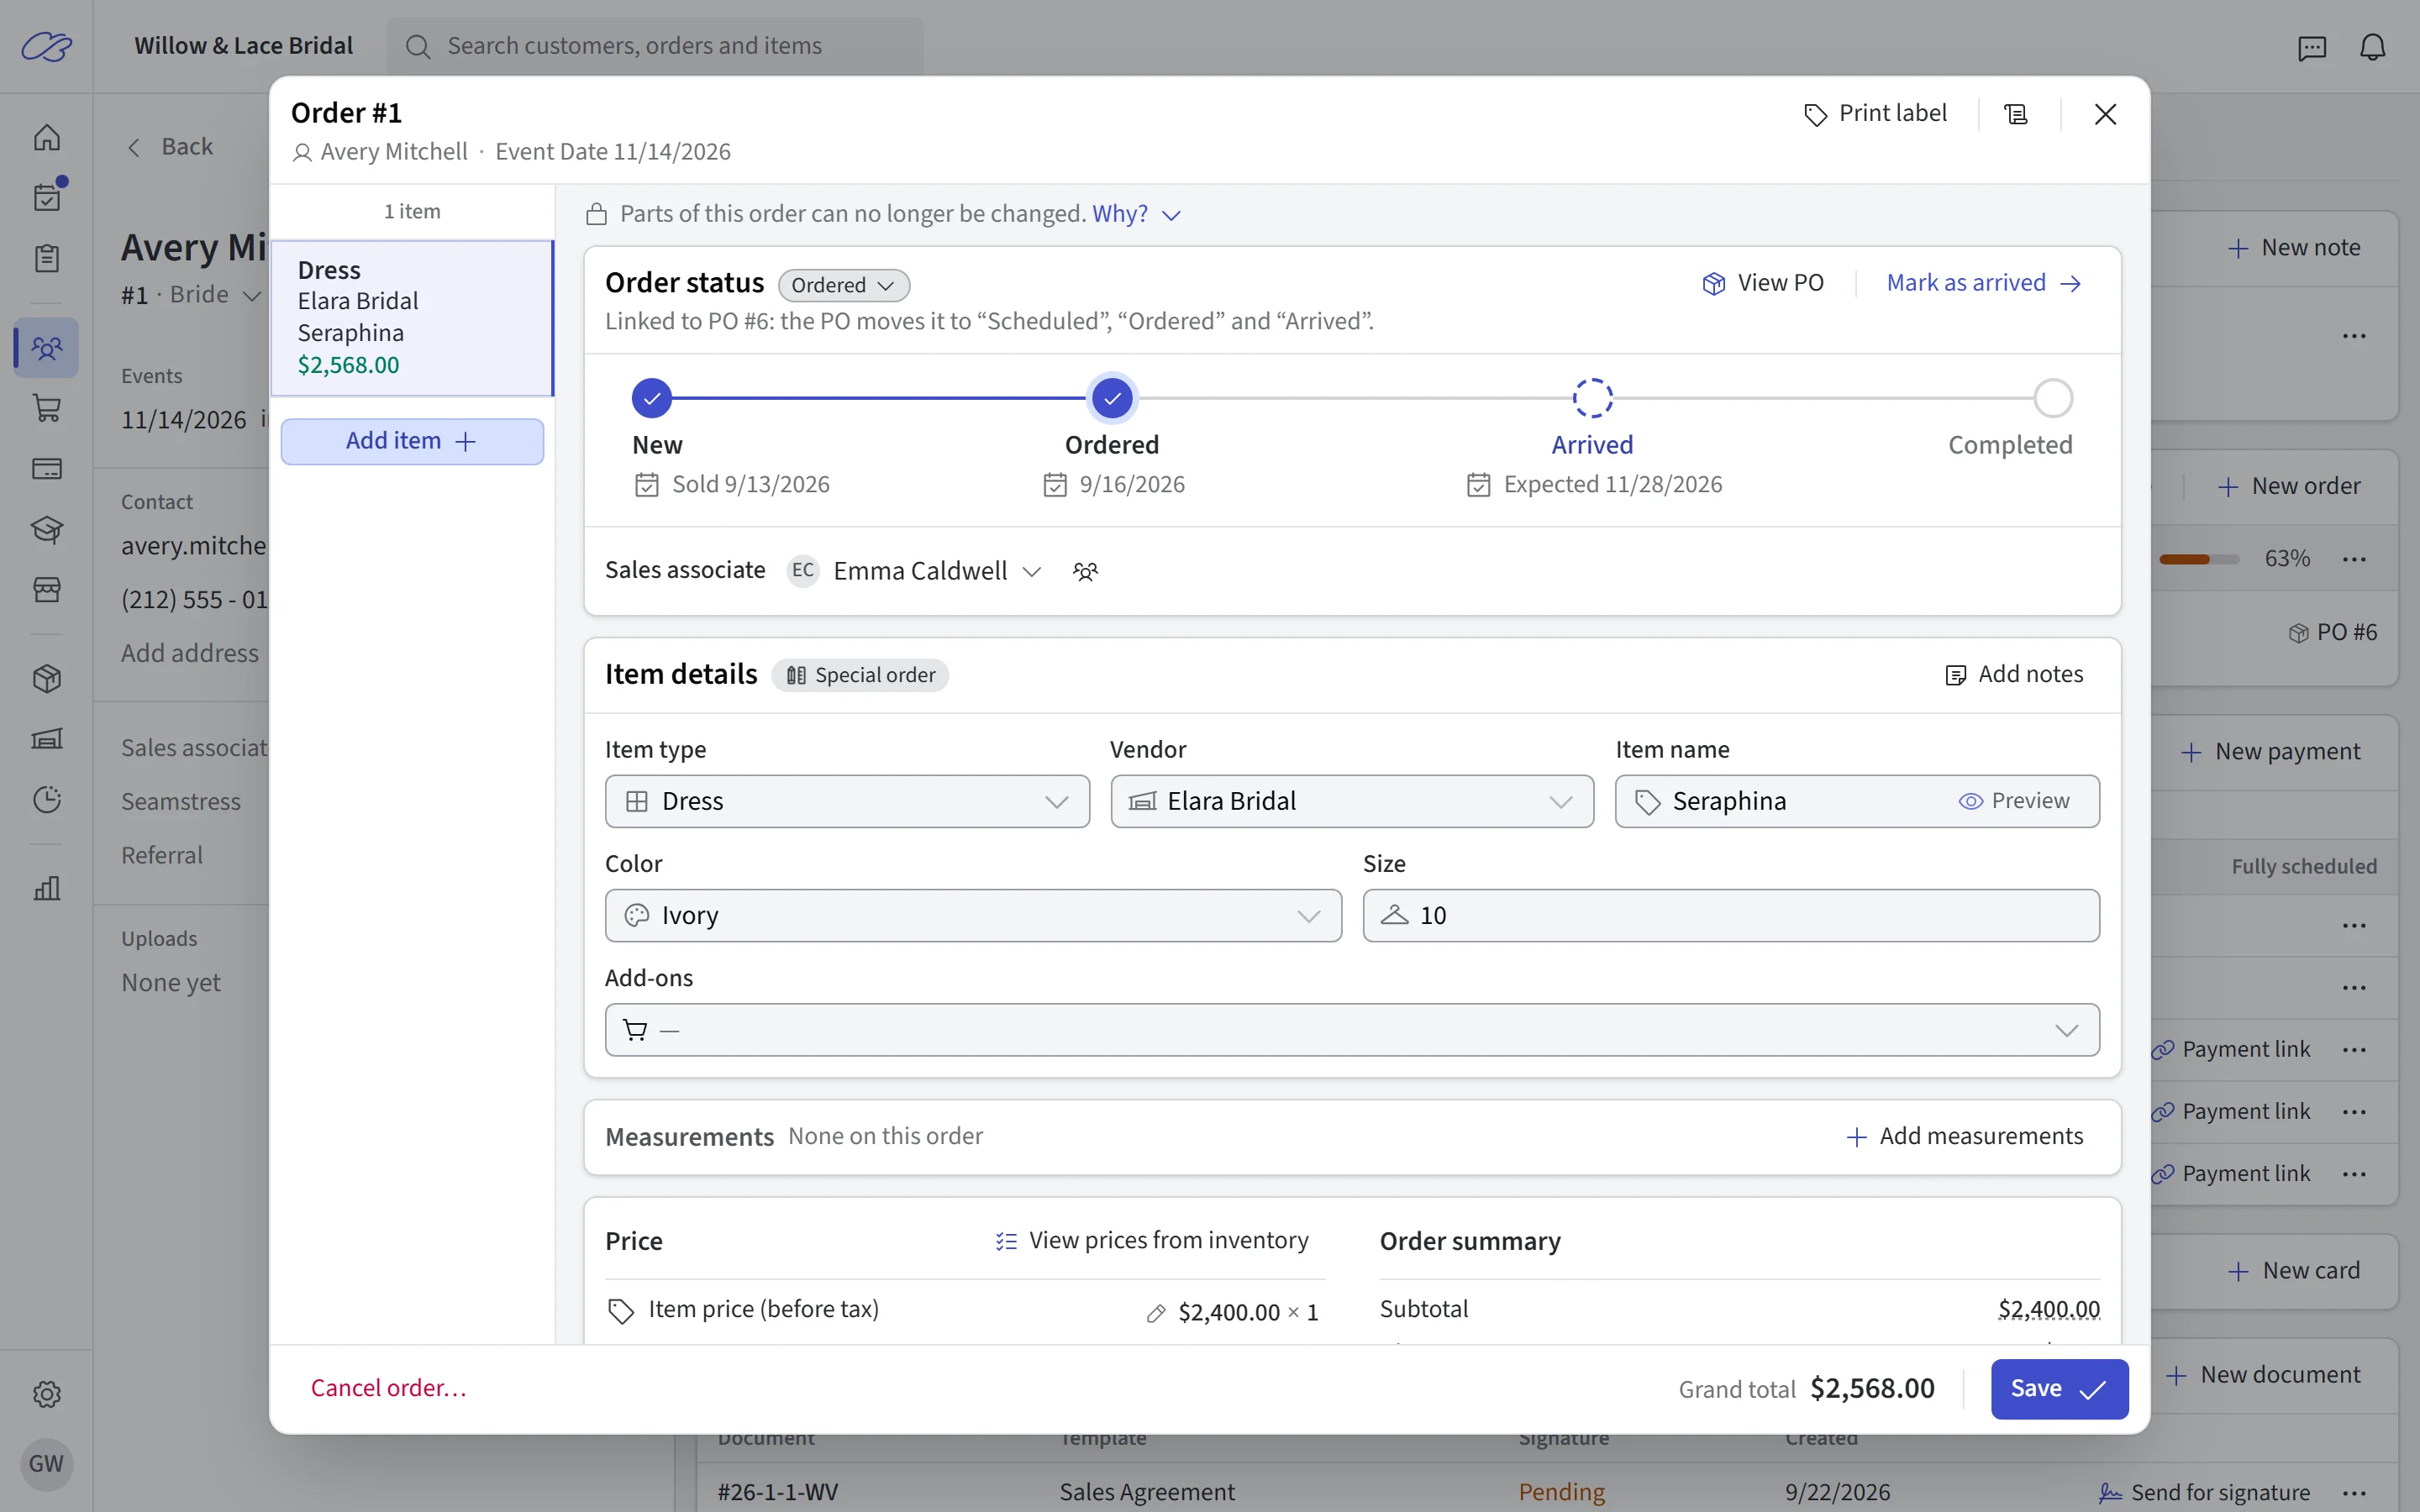
Task: Click the pencil icon next to item price
Action: (1155, 1313)
